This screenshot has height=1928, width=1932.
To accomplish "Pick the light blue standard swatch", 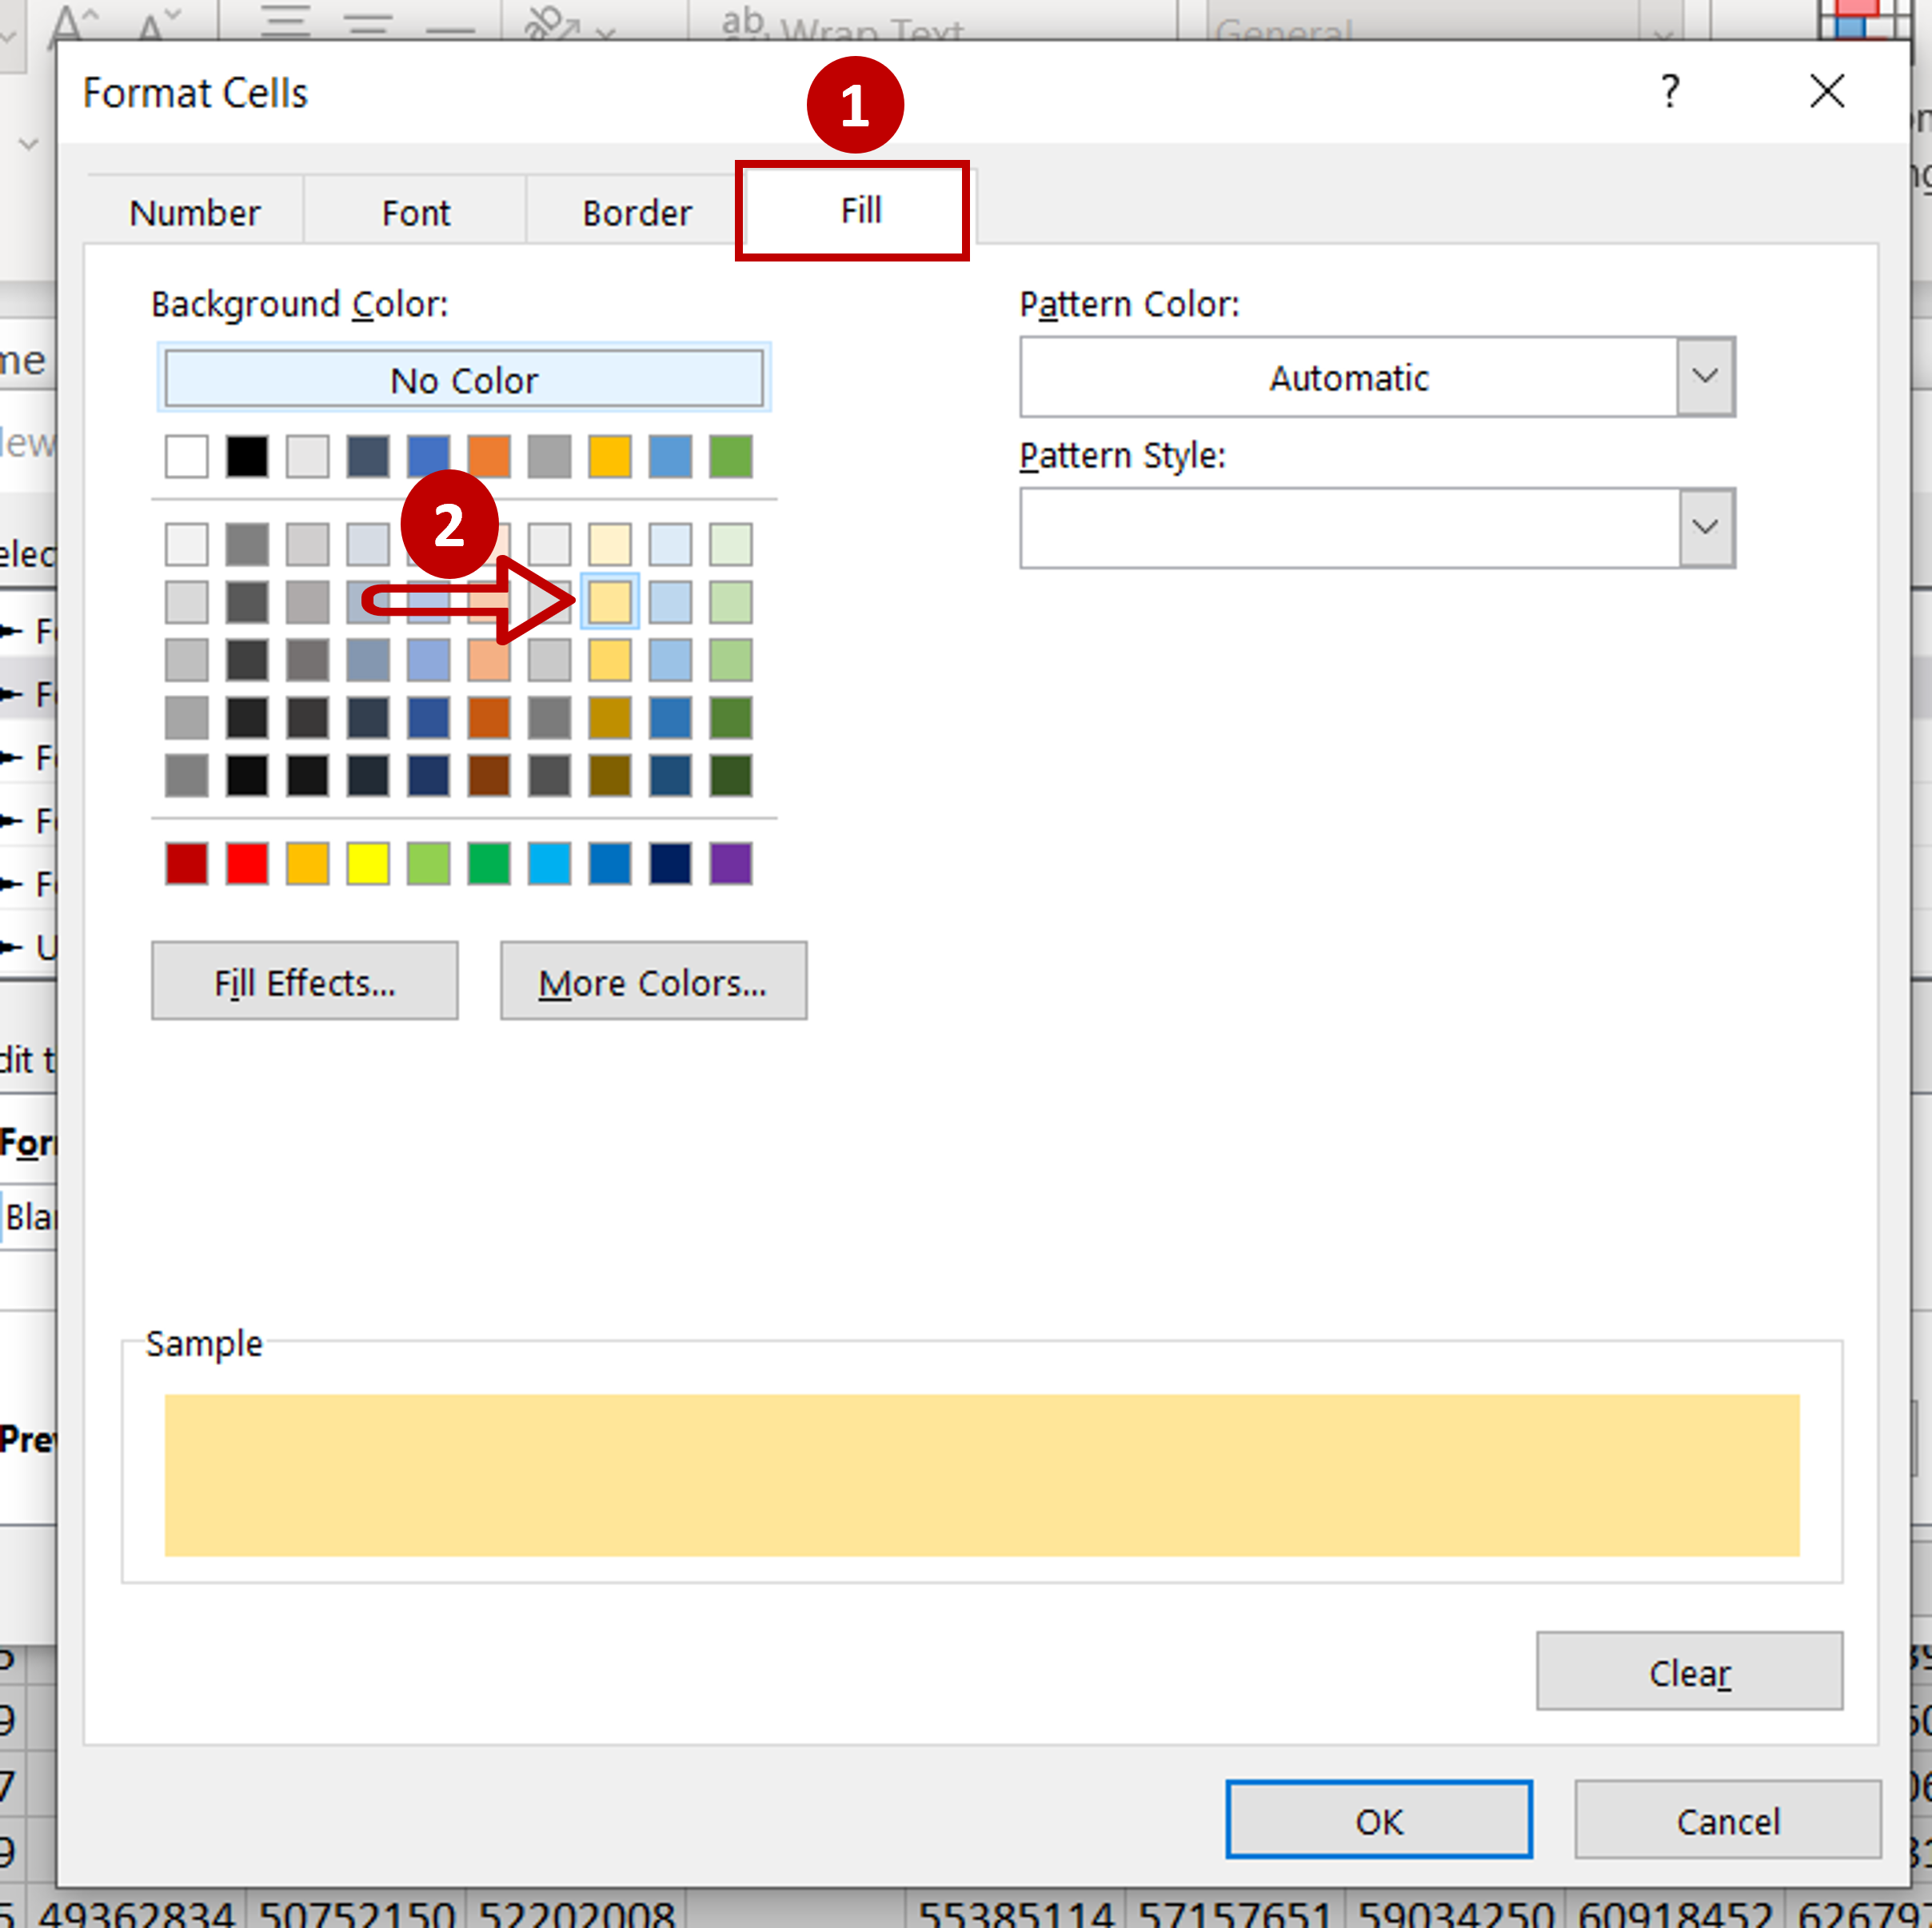I will [550, 863].
